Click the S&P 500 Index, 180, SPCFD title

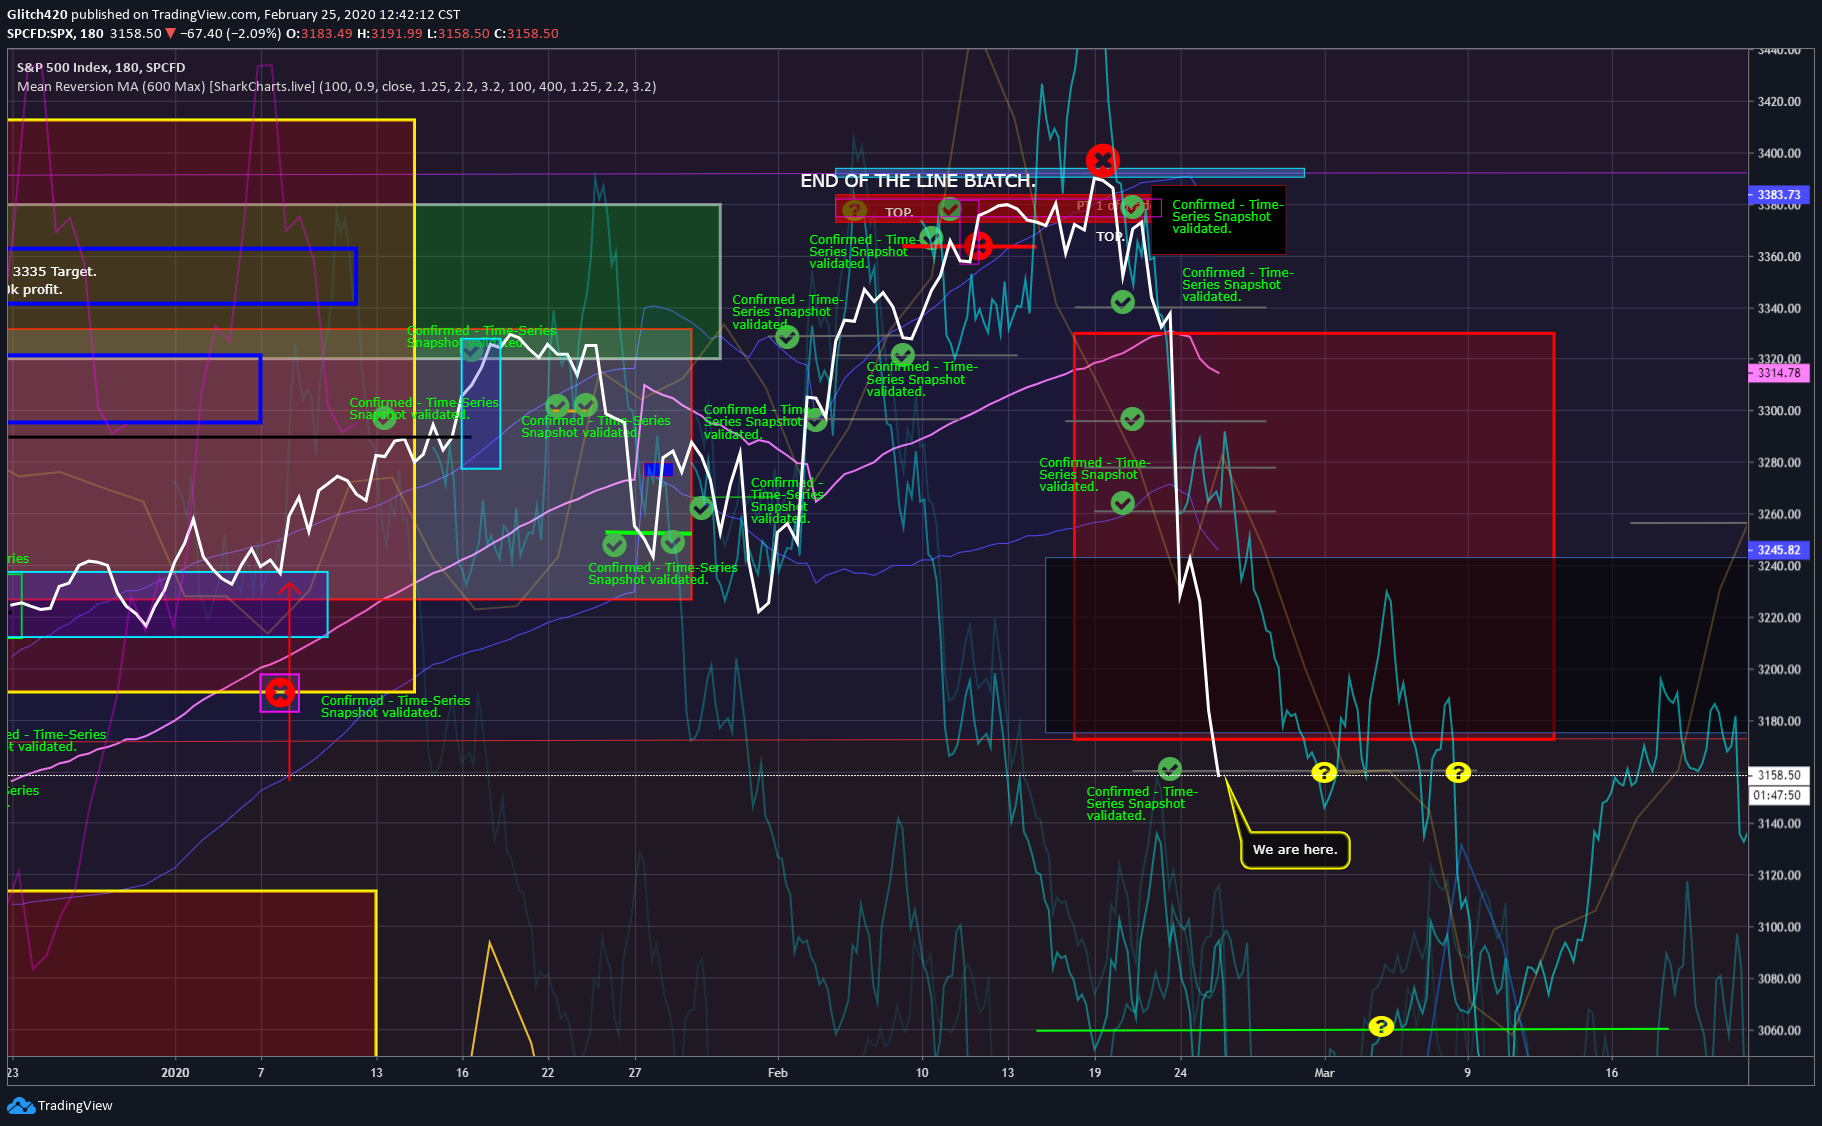click(101, 67)
